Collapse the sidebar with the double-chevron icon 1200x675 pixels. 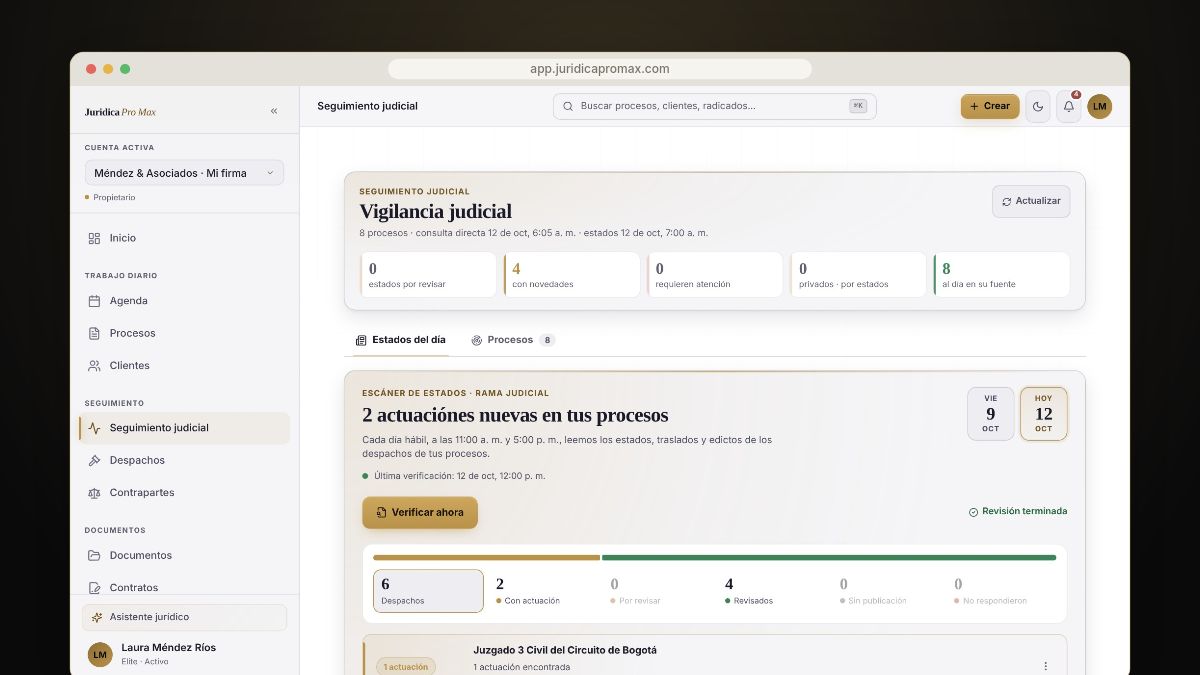coord(274,111)
